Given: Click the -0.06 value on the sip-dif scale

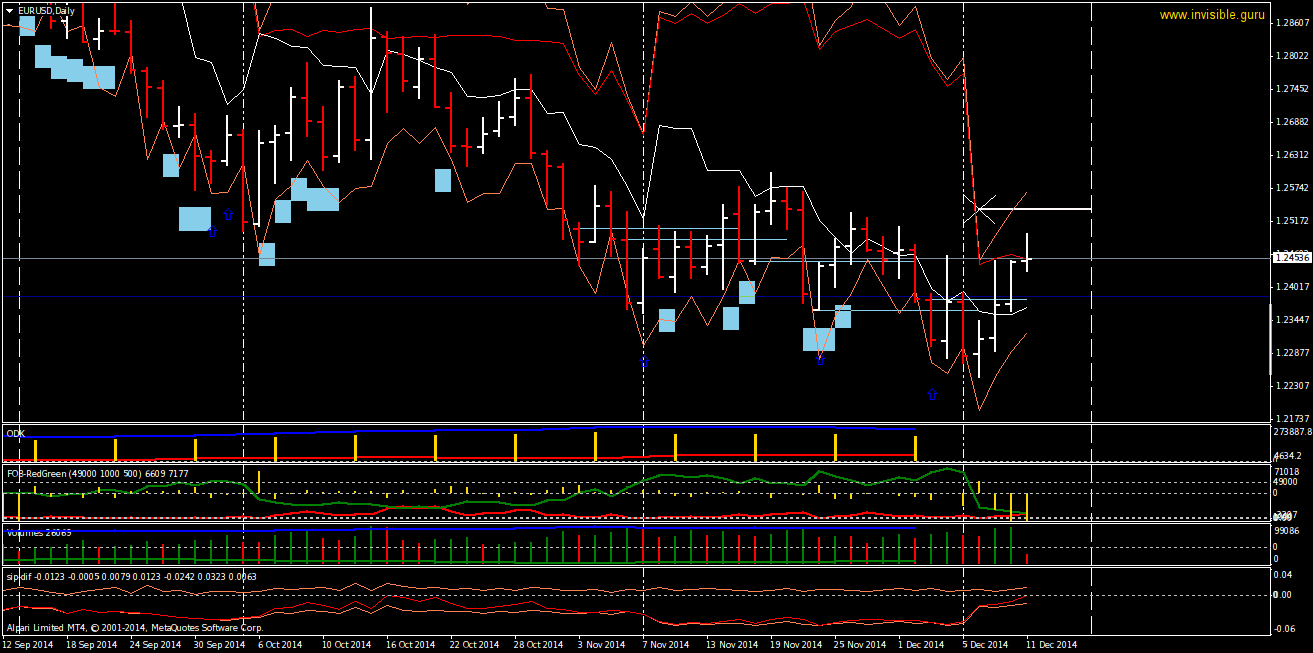Looking at the screenshot, I should click(x=1284, y=628).
